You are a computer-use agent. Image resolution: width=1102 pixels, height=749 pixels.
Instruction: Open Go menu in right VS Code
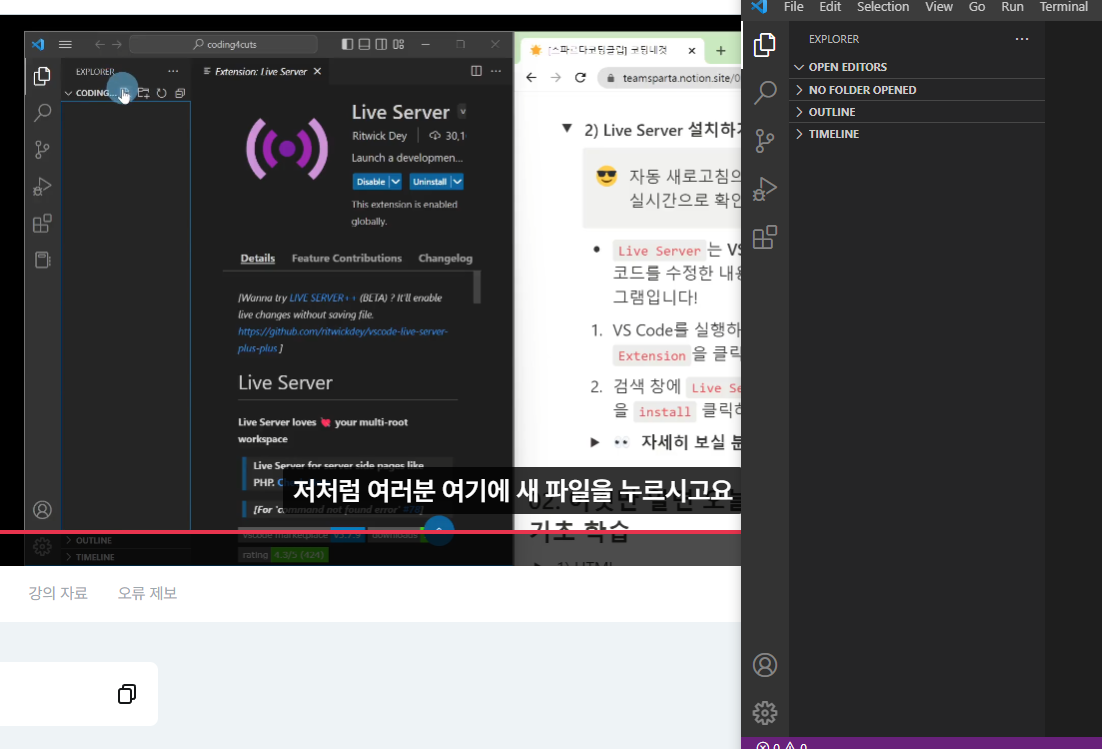(977, 7)
